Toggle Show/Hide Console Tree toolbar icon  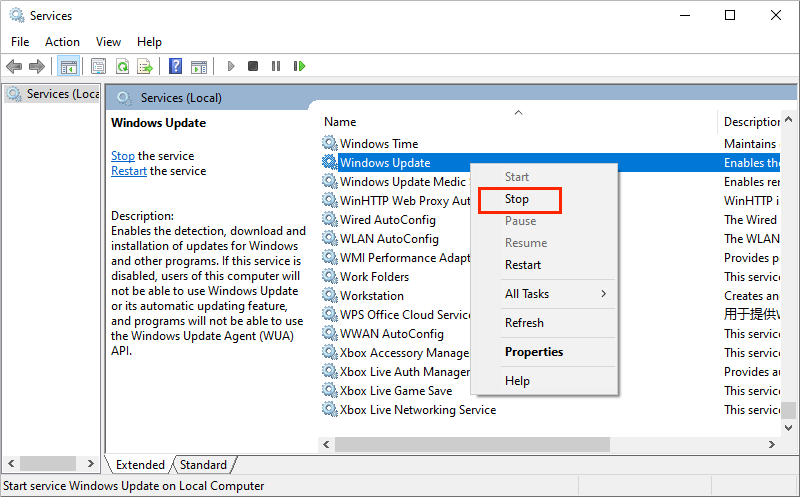(68, 66)
